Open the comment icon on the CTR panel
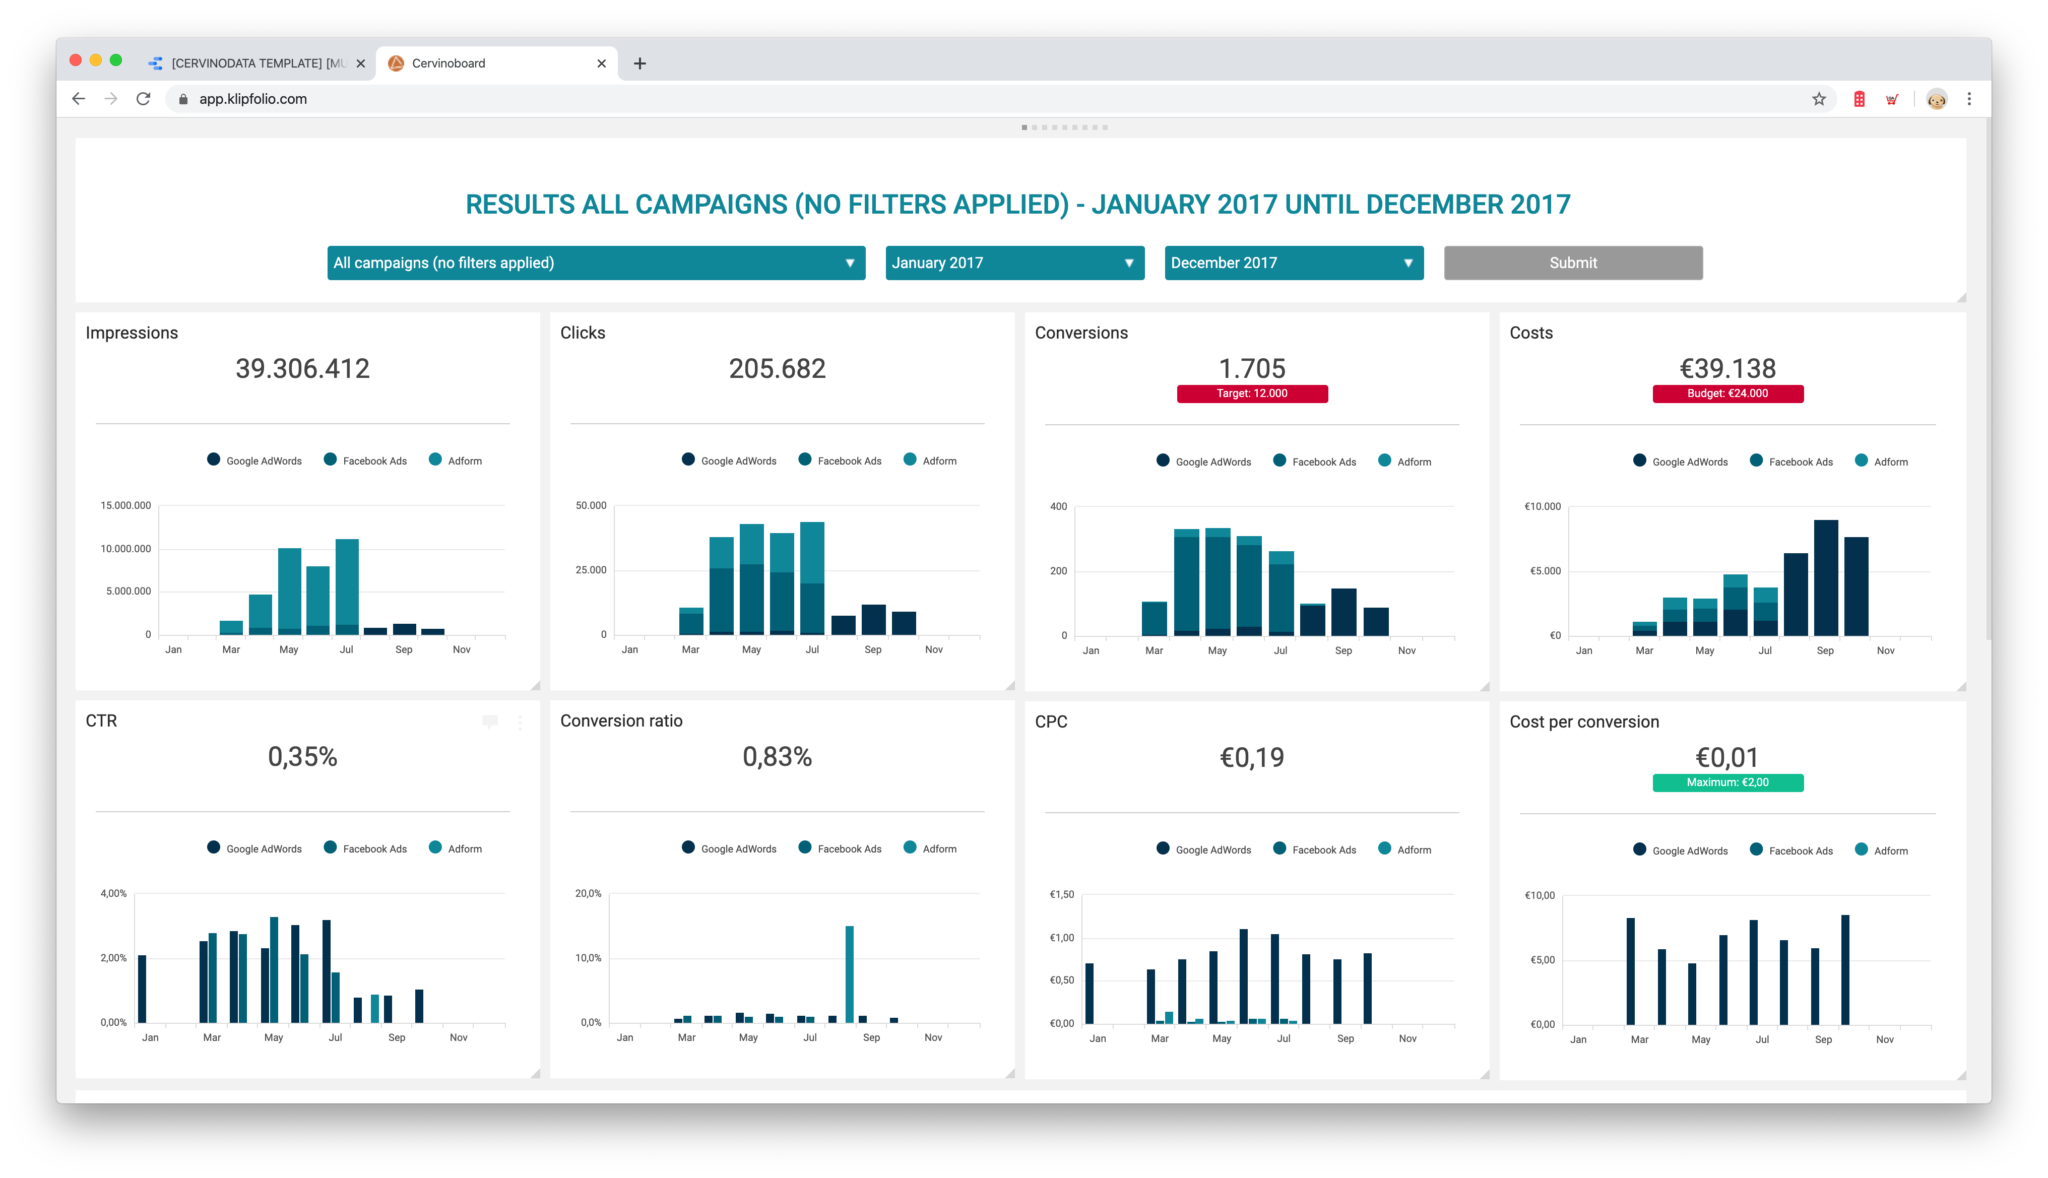 490,722
